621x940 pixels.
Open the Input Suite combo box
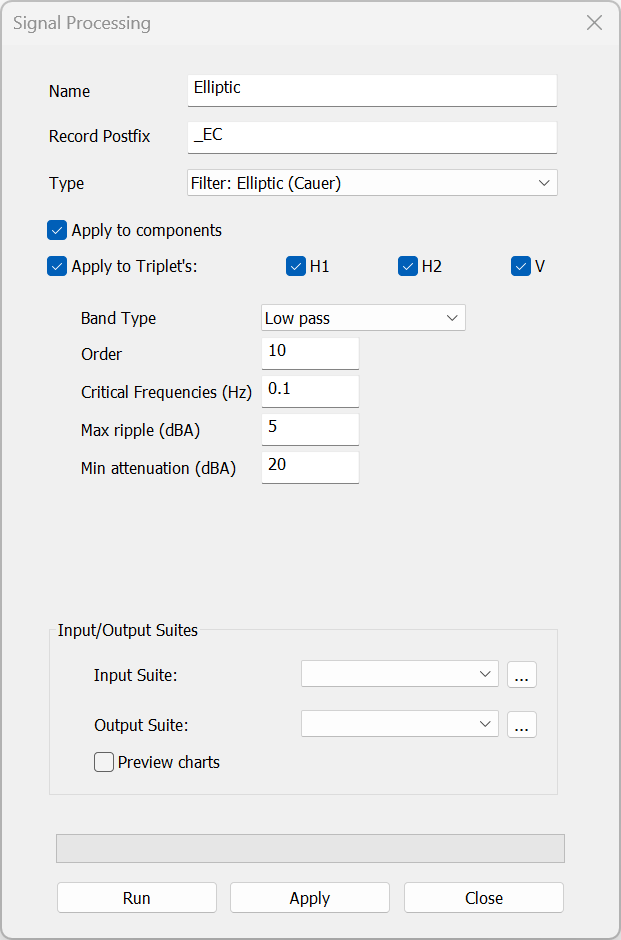coord(399,675)
